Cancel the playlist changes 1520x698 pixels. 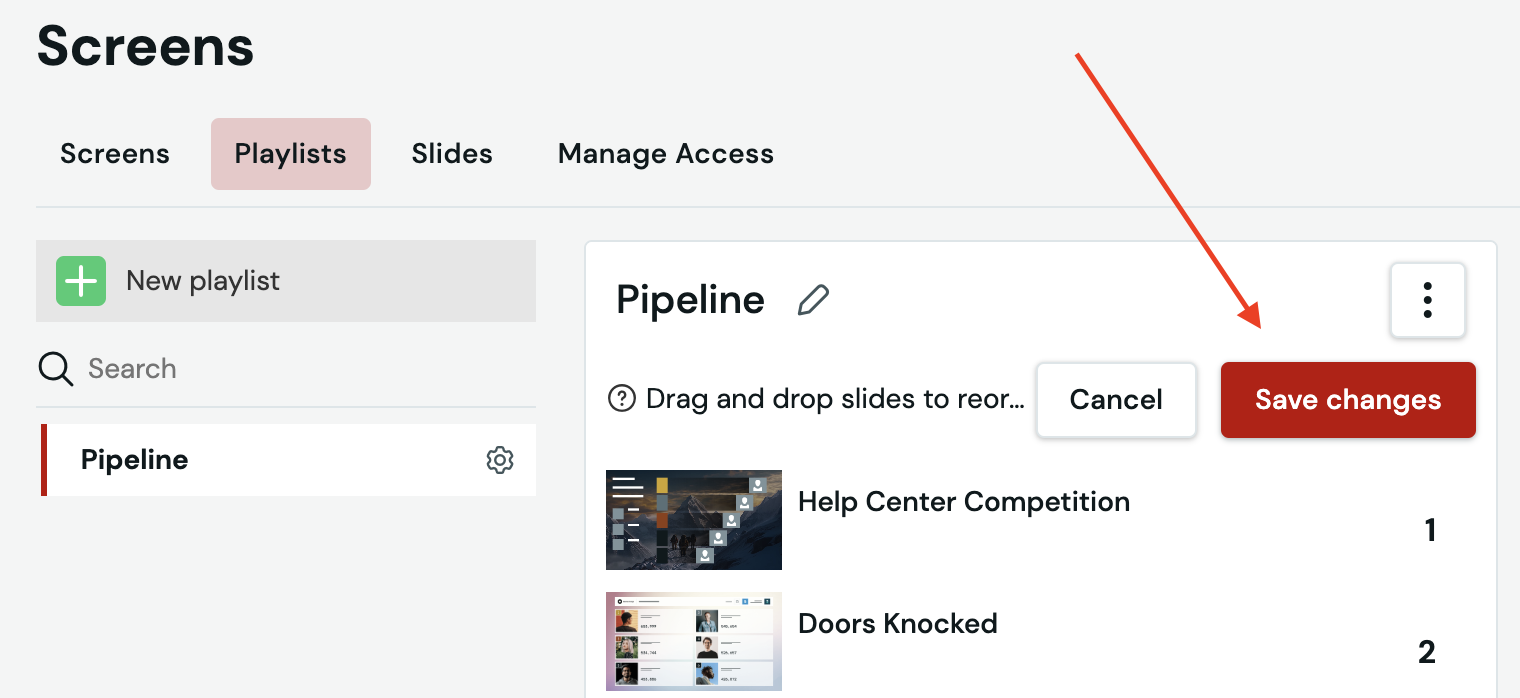point(1116,400)
